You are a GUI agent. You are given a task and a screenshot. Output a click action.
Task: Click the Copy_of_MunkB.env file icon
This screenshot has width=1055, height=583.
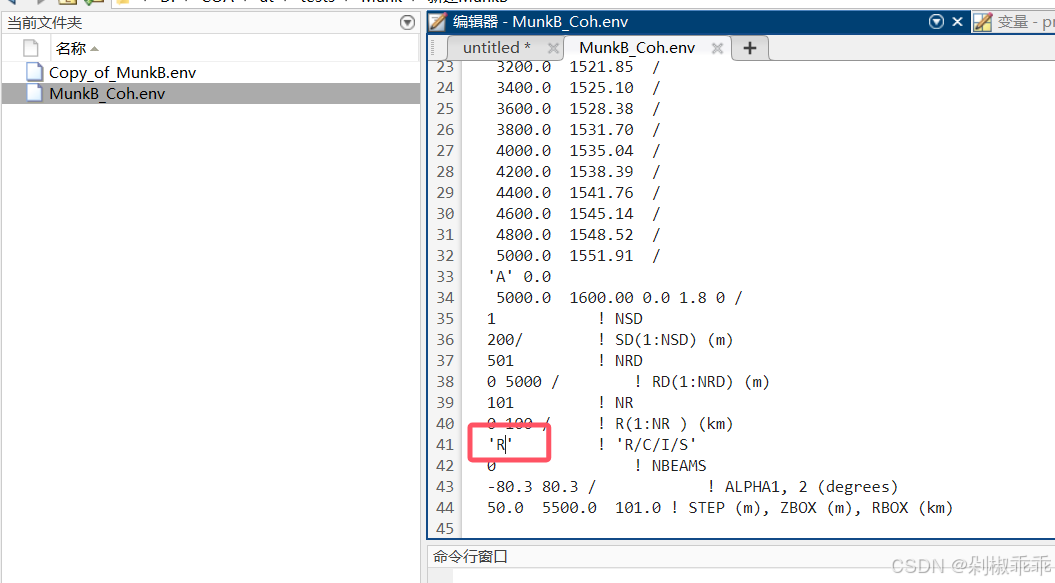pos(34,72)
